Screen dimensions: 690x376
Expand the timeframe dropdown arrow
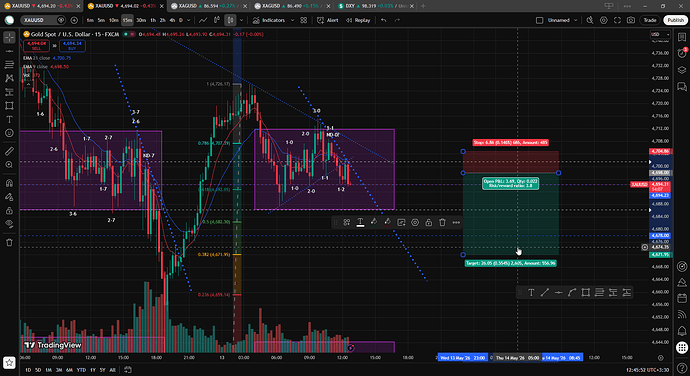tap(189, 20)
